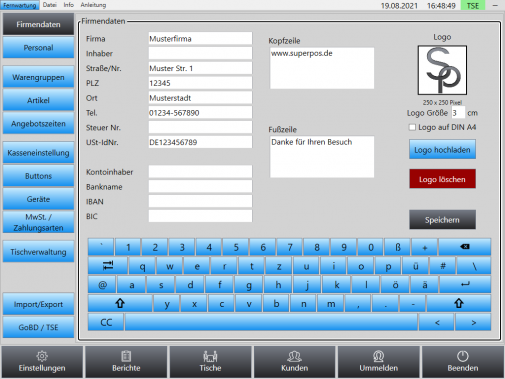The width and height of the screenshot is (505, 379).
Task: Hit the backspace key on on-screen keyboard
Action: (465, 247)
